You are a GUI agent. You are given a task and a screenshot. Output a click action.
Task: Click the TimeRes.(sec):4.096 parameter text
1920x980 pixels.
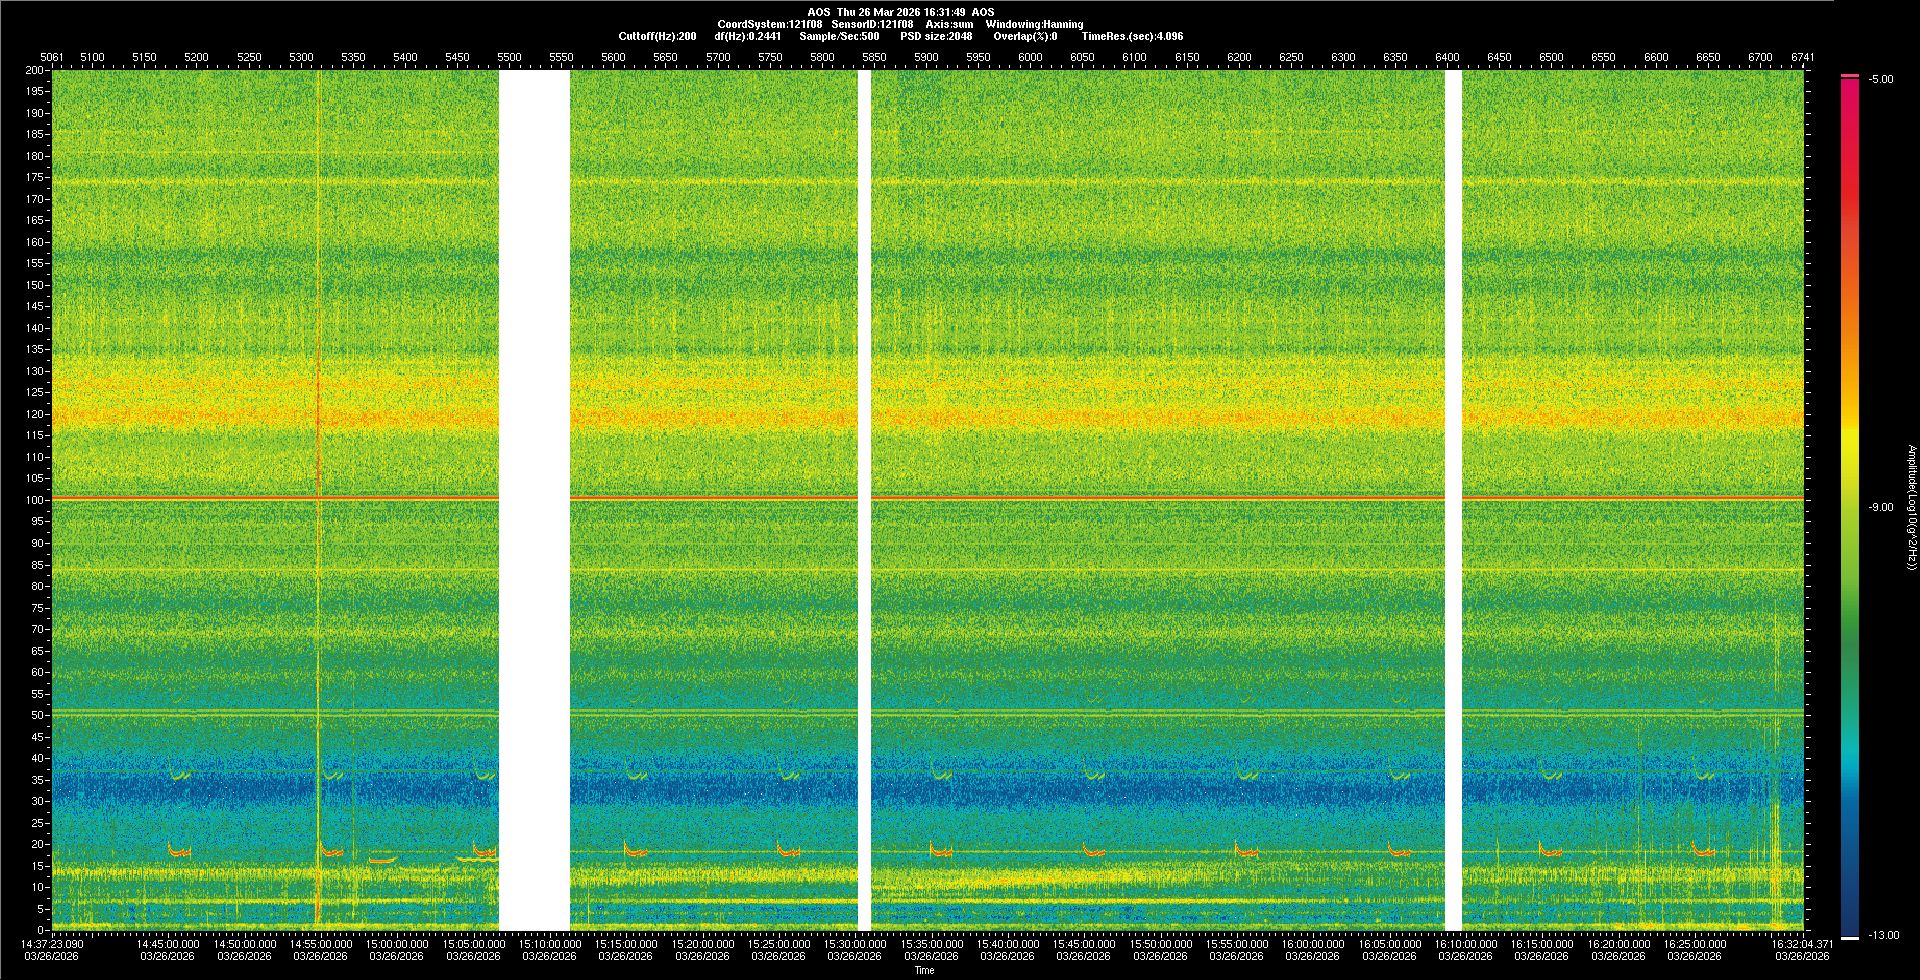point(1132,36)
